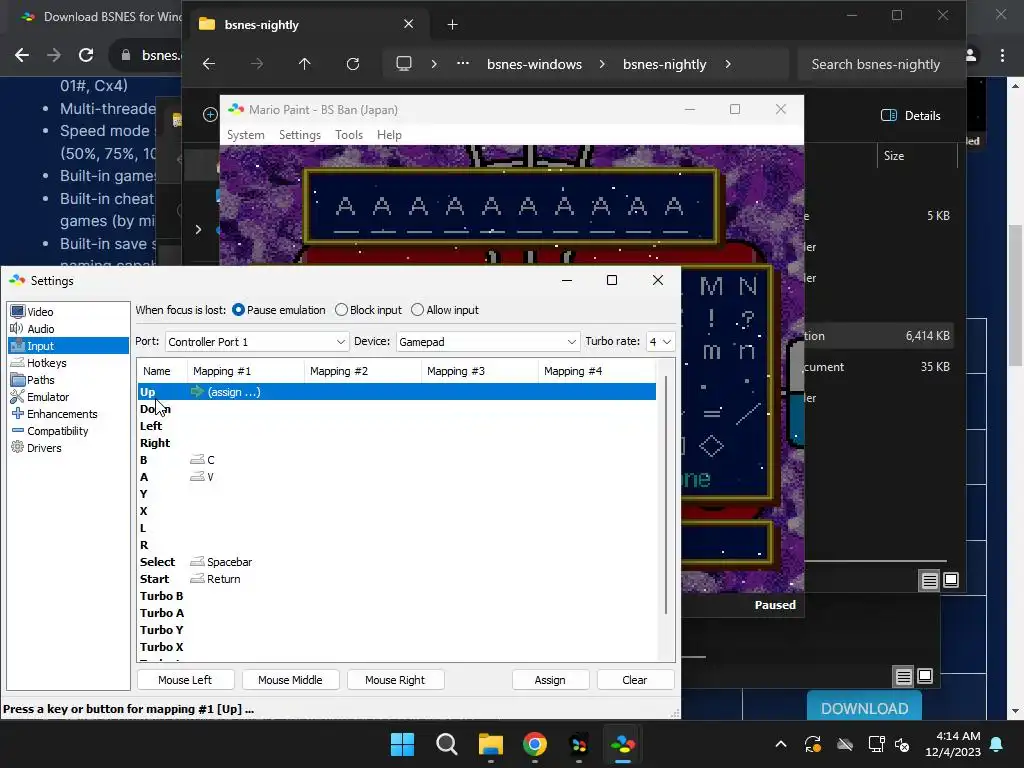Select Block input when focus lost
Image resolution: width=1024 pixels, height=768 pixels.
368,310
